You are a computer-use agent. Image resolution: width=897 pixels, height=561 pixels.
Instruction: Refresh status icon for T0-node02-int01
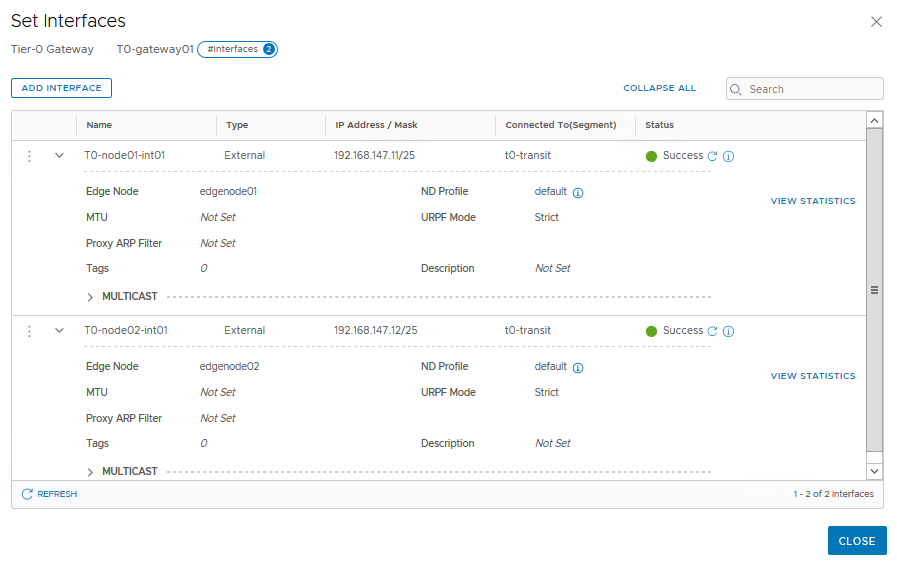click(x=713, y=331)
